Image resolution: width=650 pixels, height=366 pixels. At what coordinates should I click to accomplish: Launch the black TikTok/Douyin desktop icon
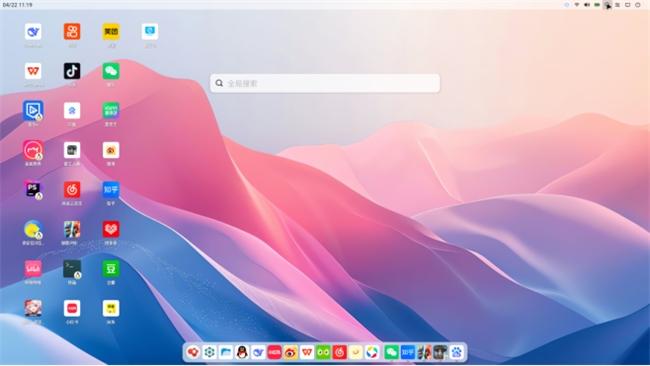coord(72,71)
